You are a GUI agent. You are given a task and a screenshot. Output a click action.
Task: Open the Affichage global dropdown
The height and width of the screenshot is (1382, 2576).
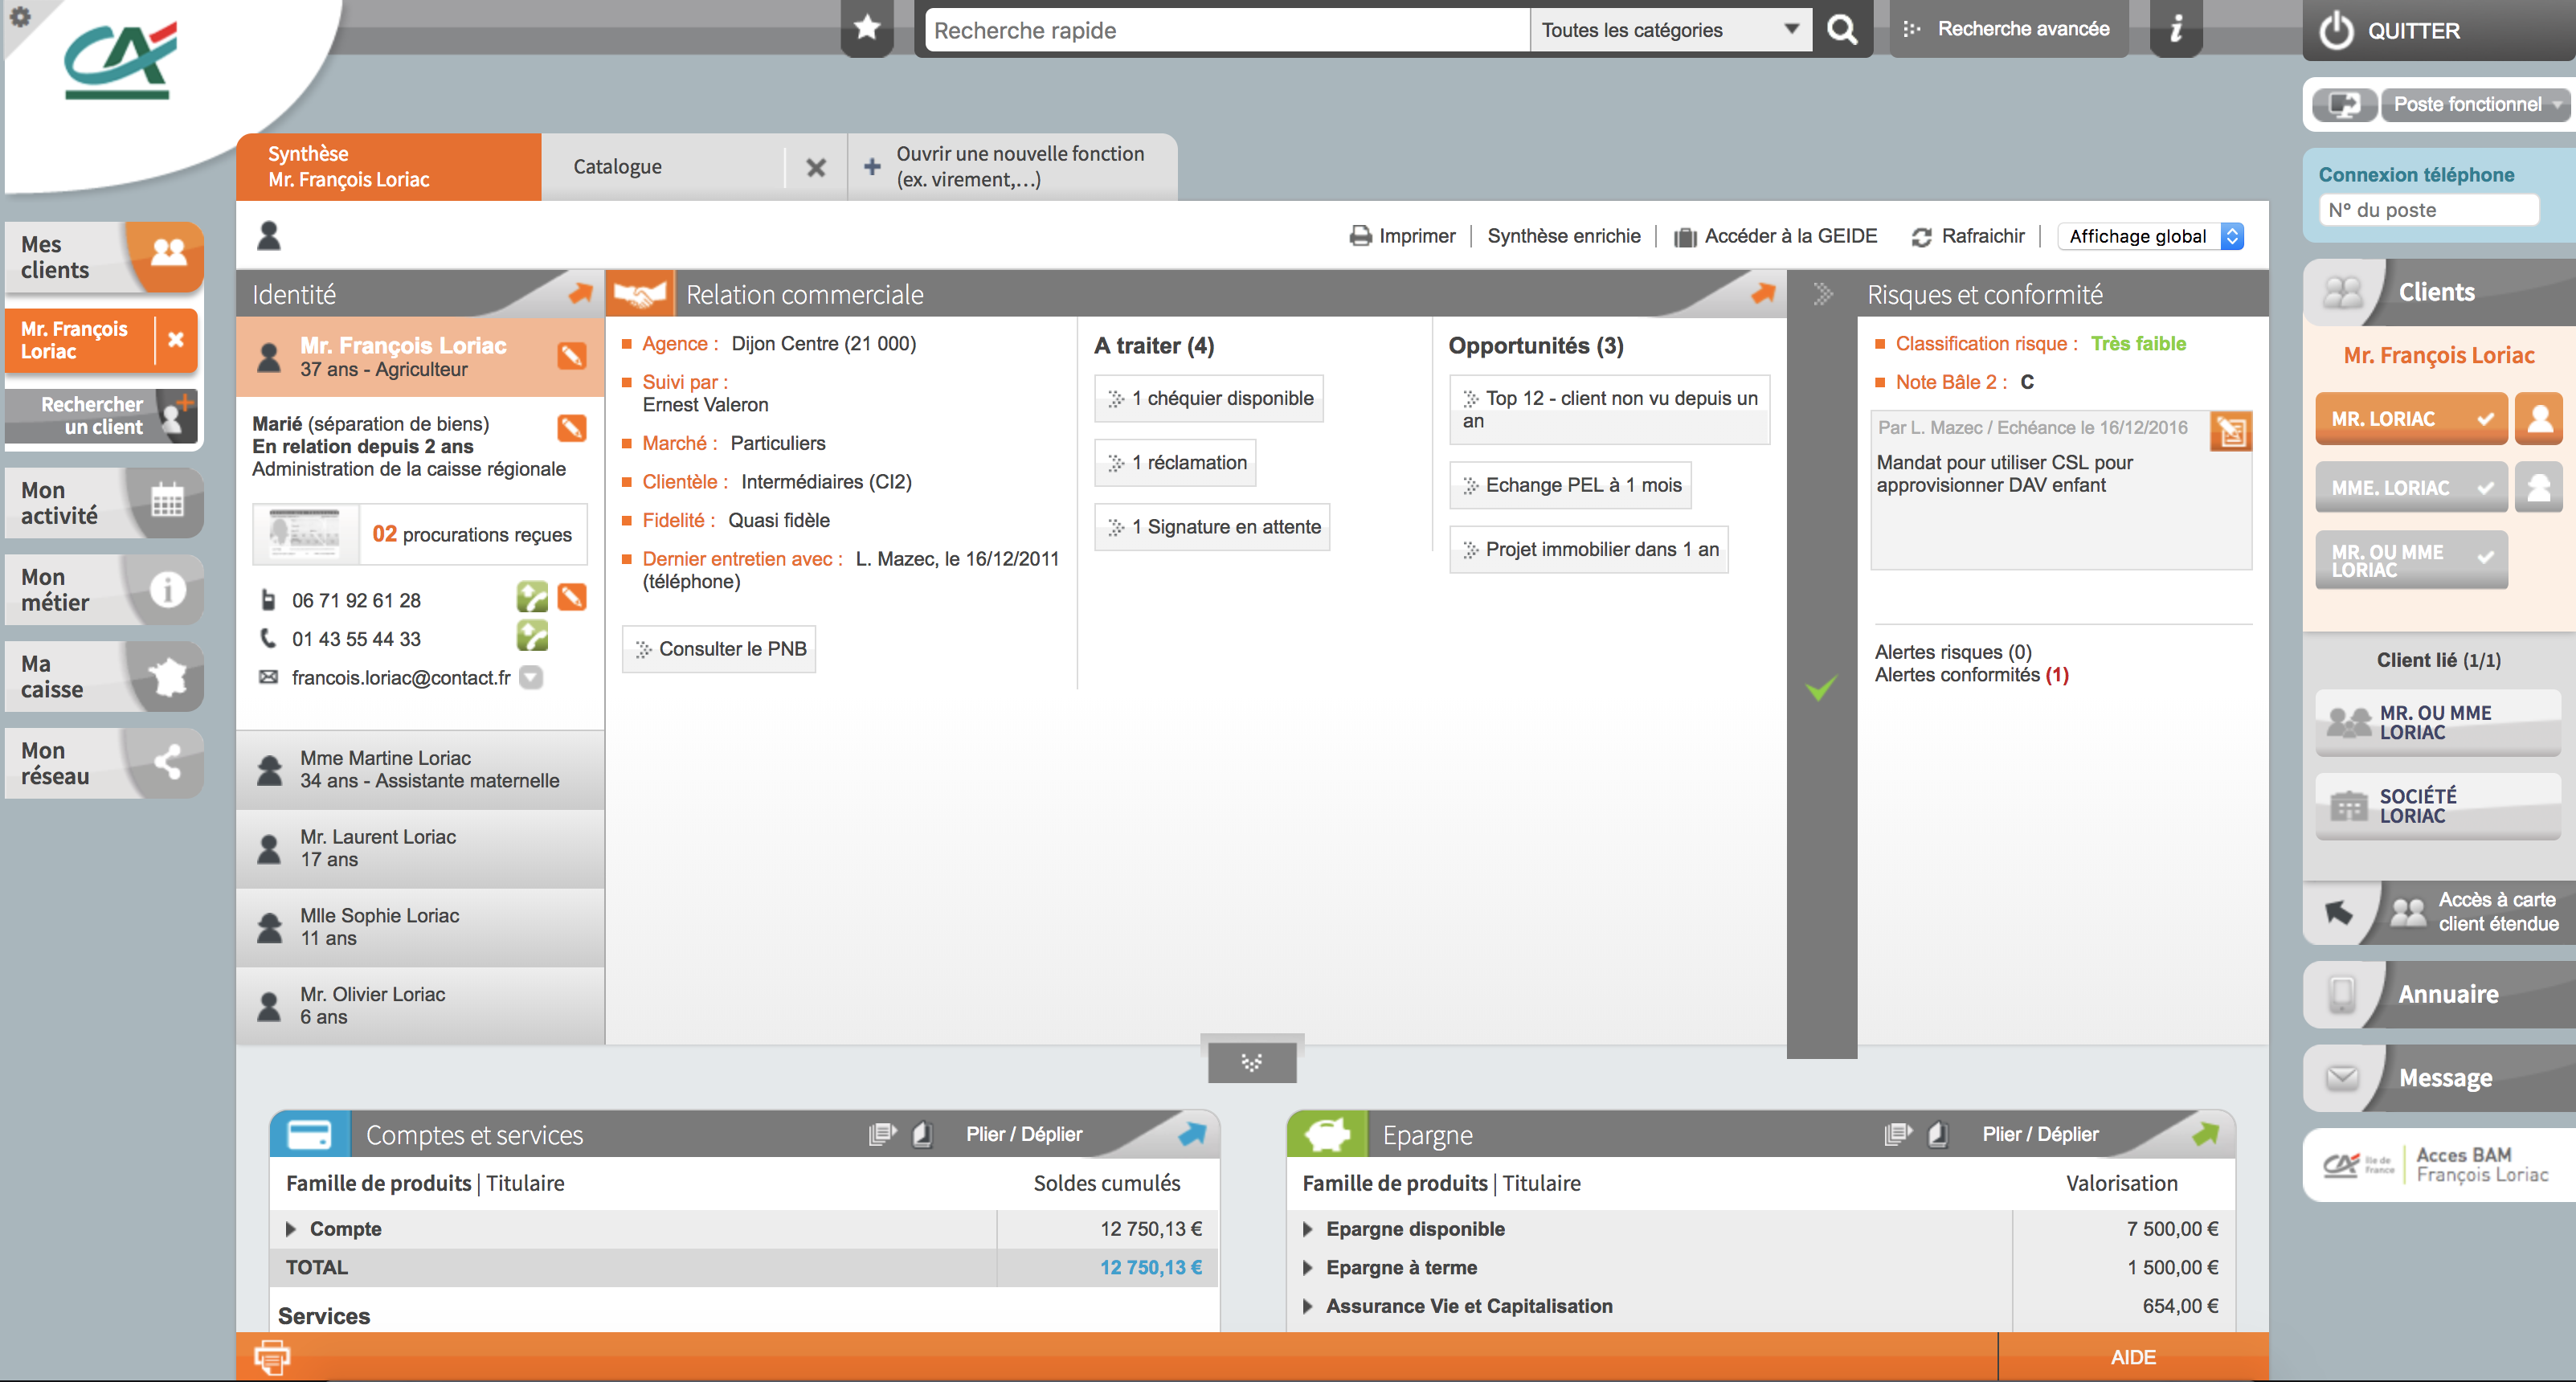2150,236
